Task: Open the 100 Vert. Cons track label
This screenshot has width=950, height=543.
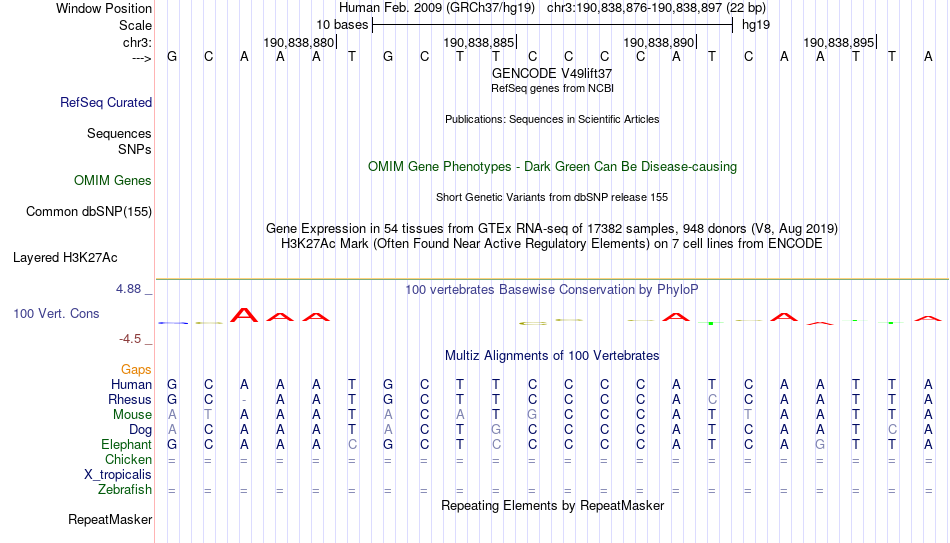Action: [56, 313]
